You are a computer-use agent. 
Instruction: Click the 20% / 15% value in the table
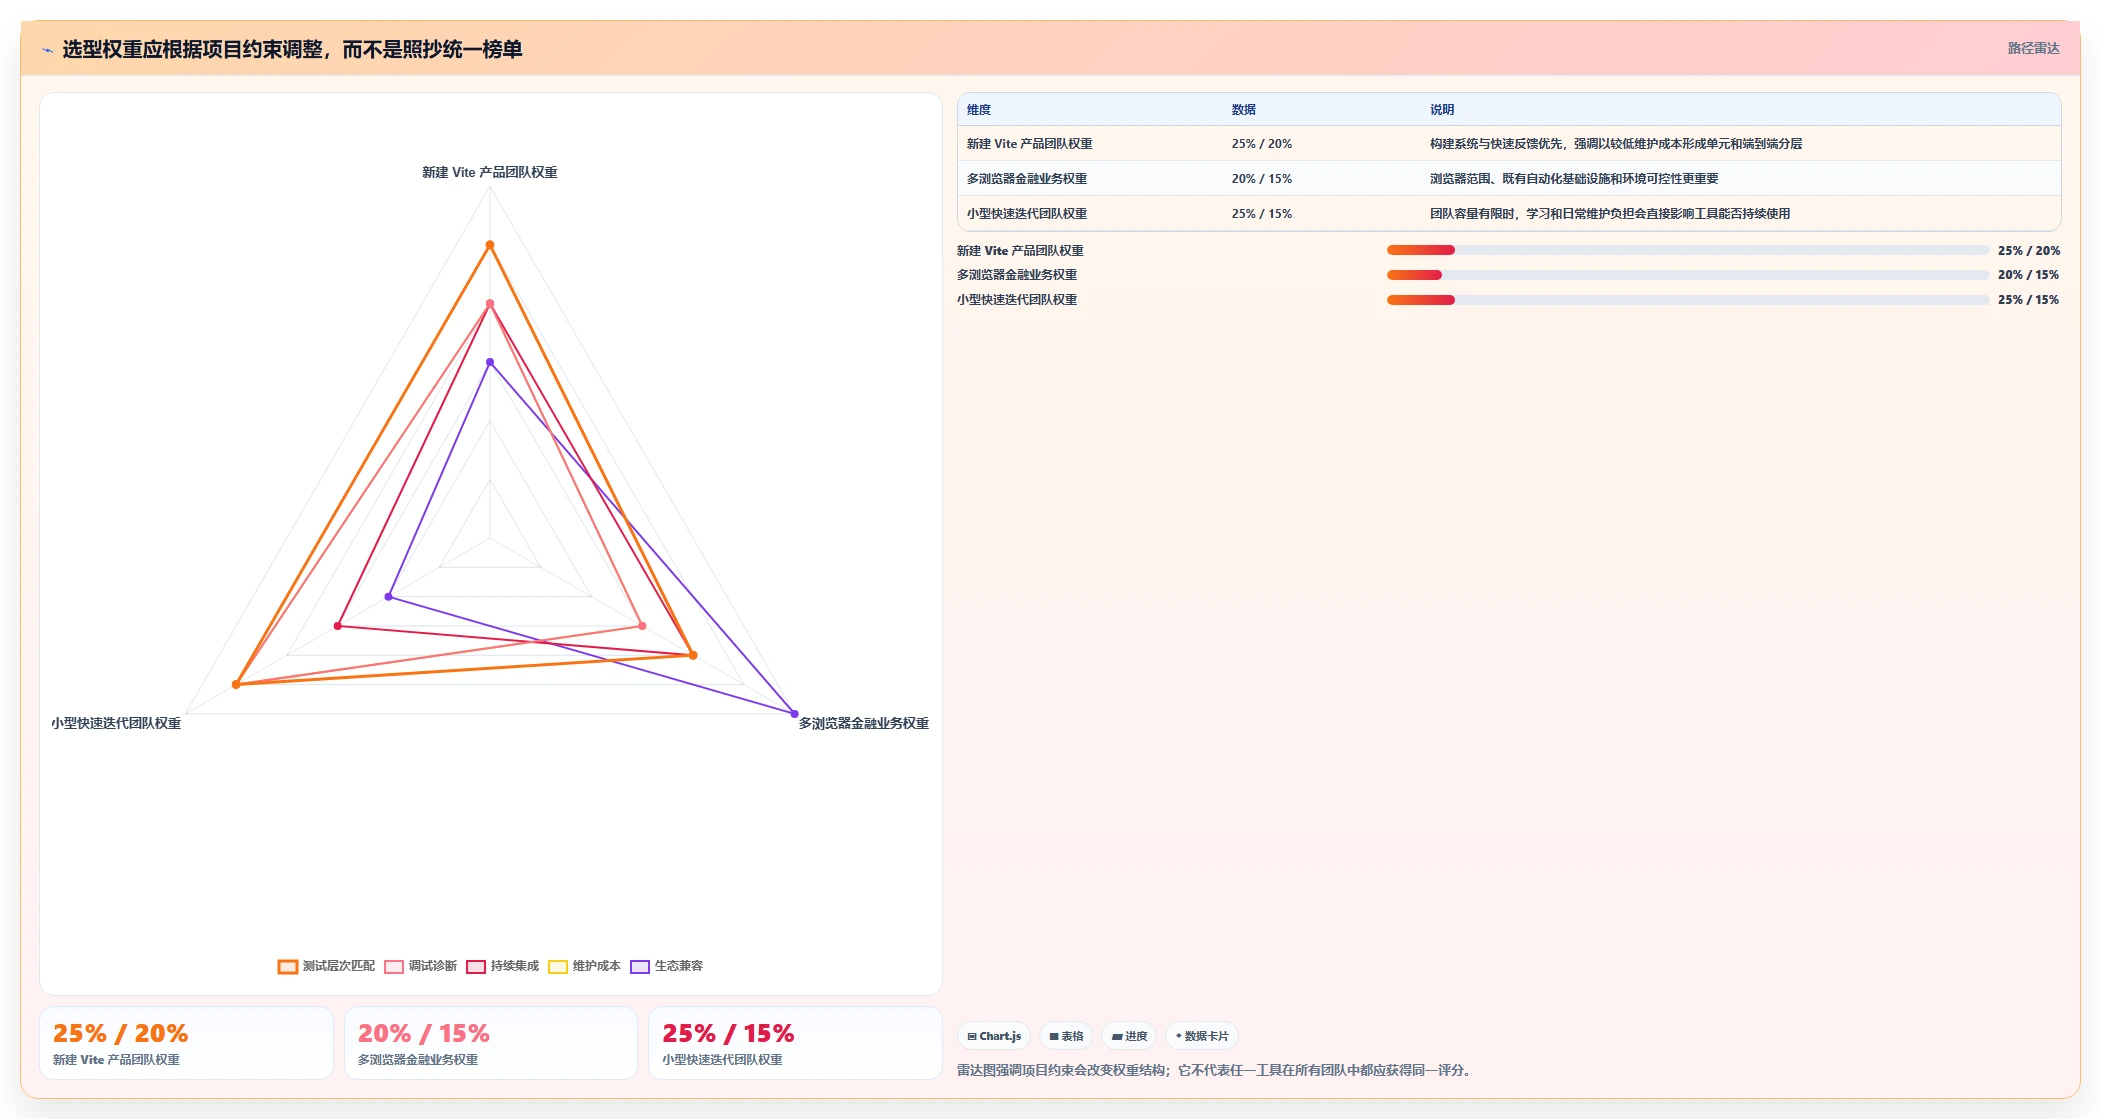tap(1262, 179)
